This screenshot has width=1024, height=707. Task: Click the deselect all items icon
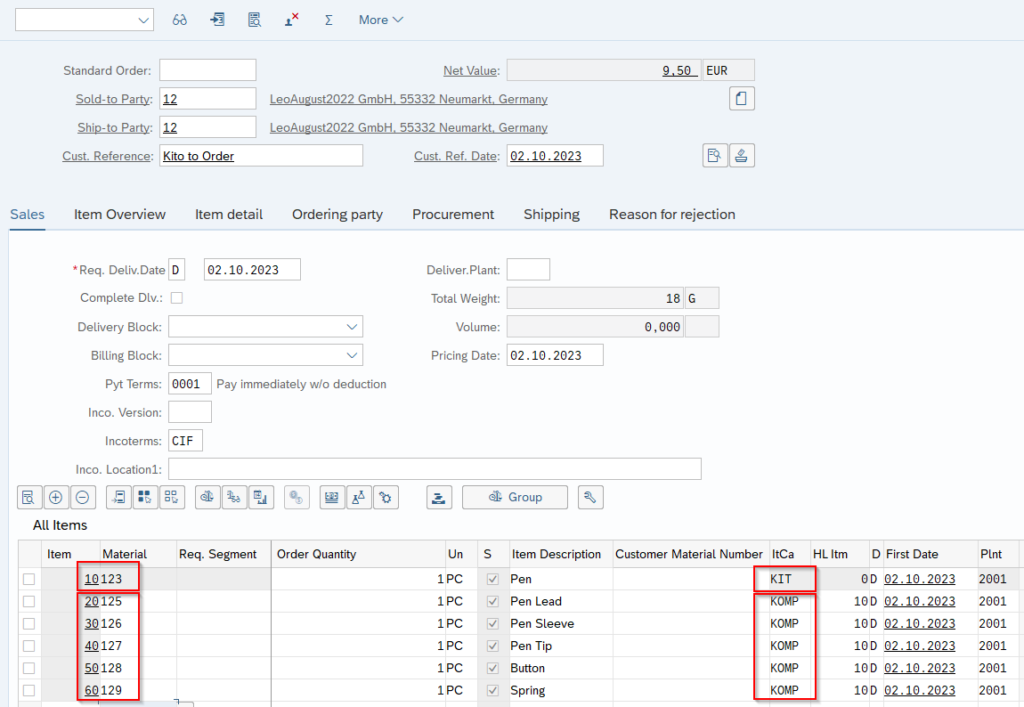point(172,497)
